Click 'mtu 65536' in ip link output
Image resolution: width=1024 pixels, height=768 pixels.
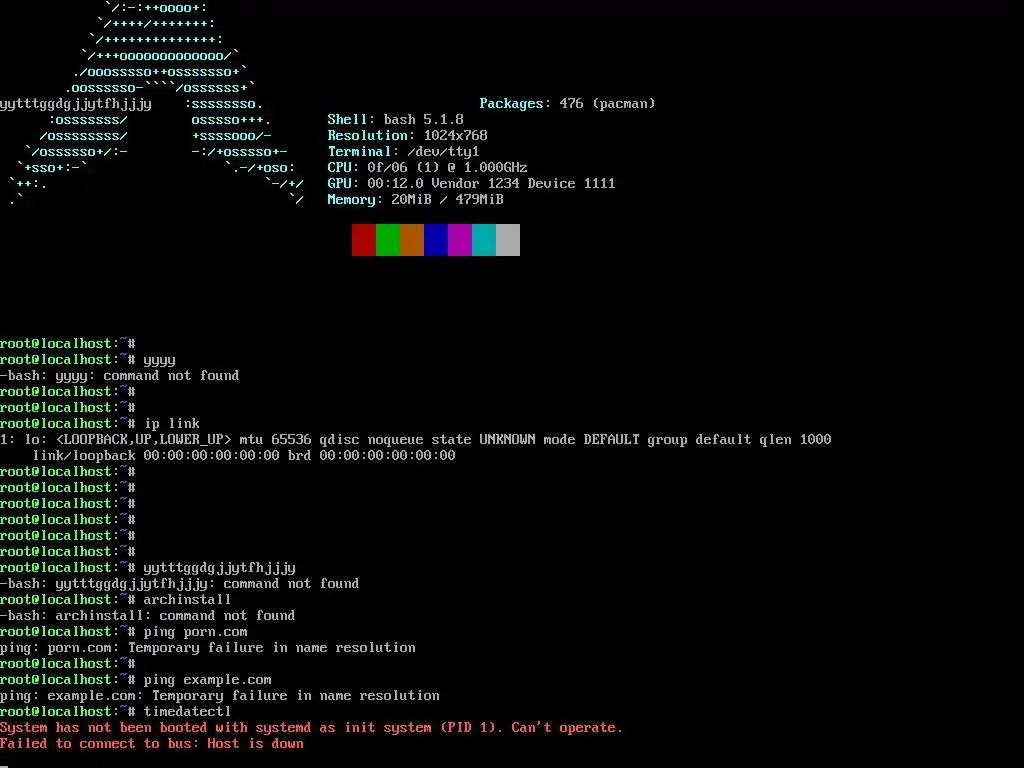pyautogui.click(x=276, y=440)
